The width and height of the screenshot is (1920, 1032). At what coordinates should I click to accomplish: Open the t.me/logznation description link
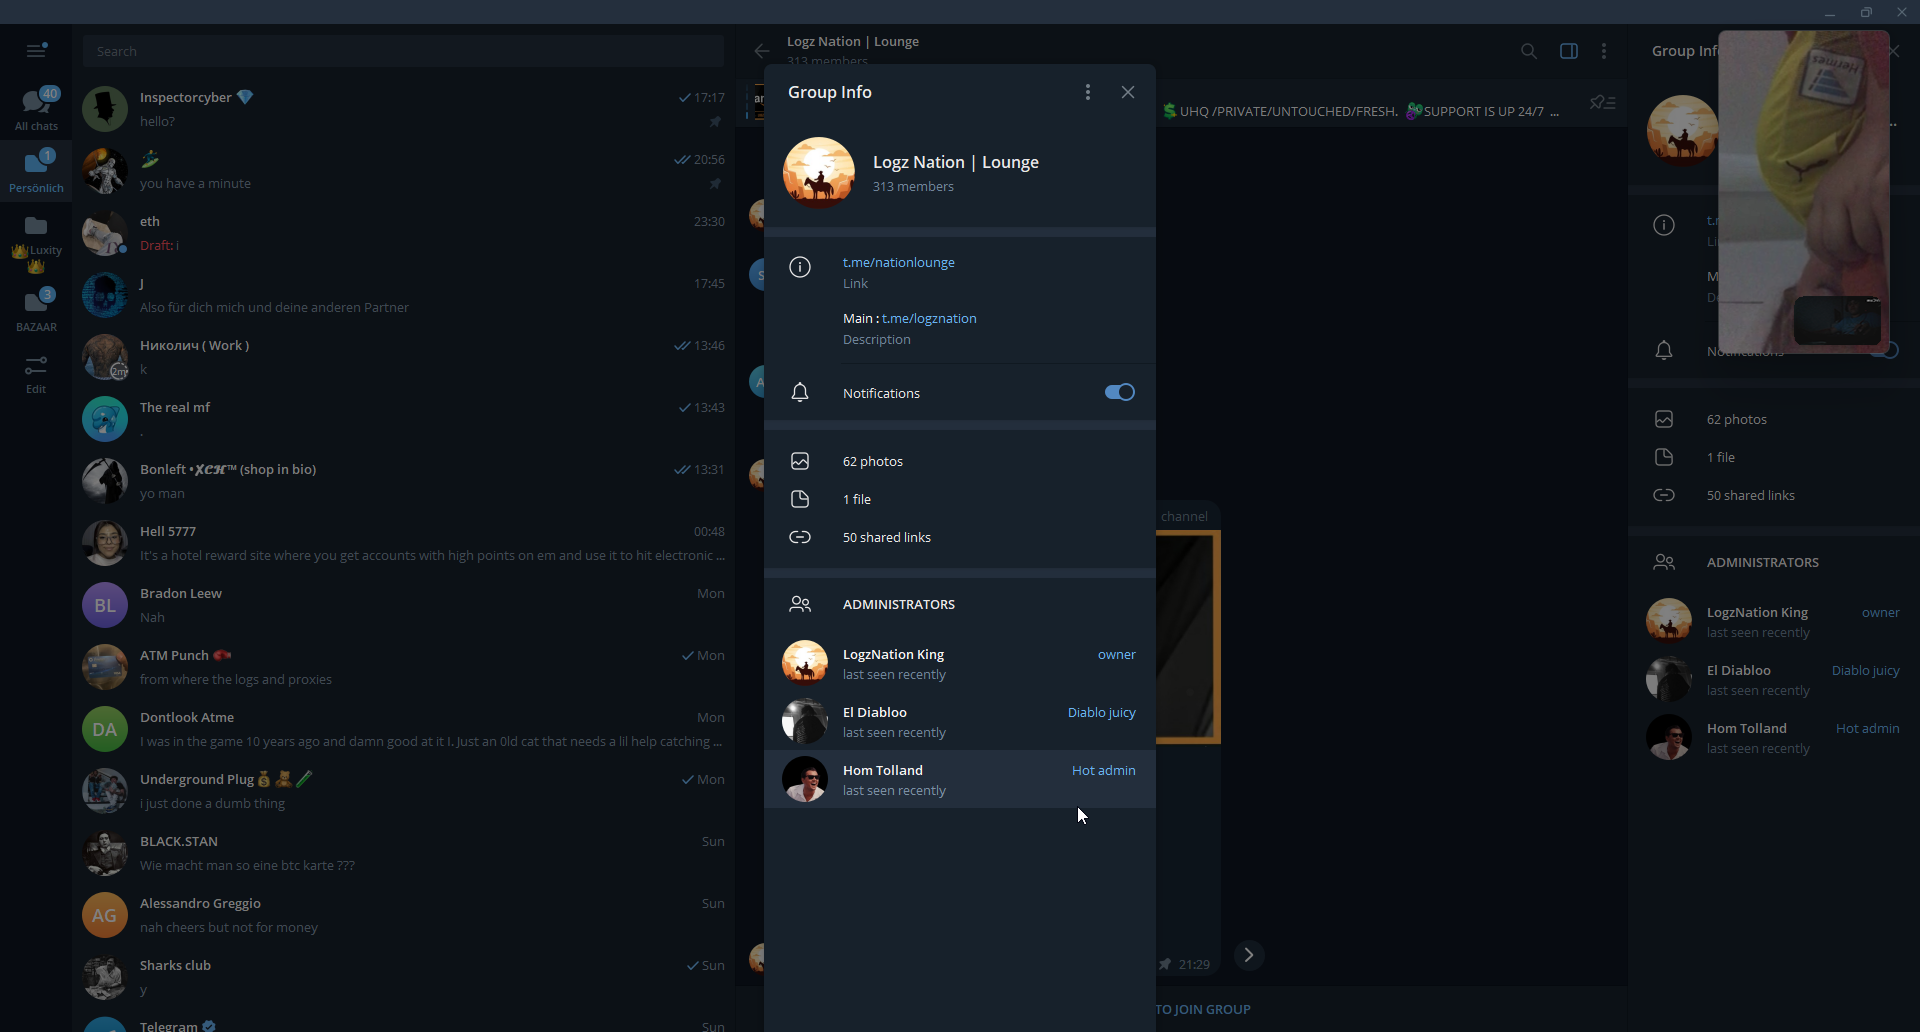click(929, 318)
